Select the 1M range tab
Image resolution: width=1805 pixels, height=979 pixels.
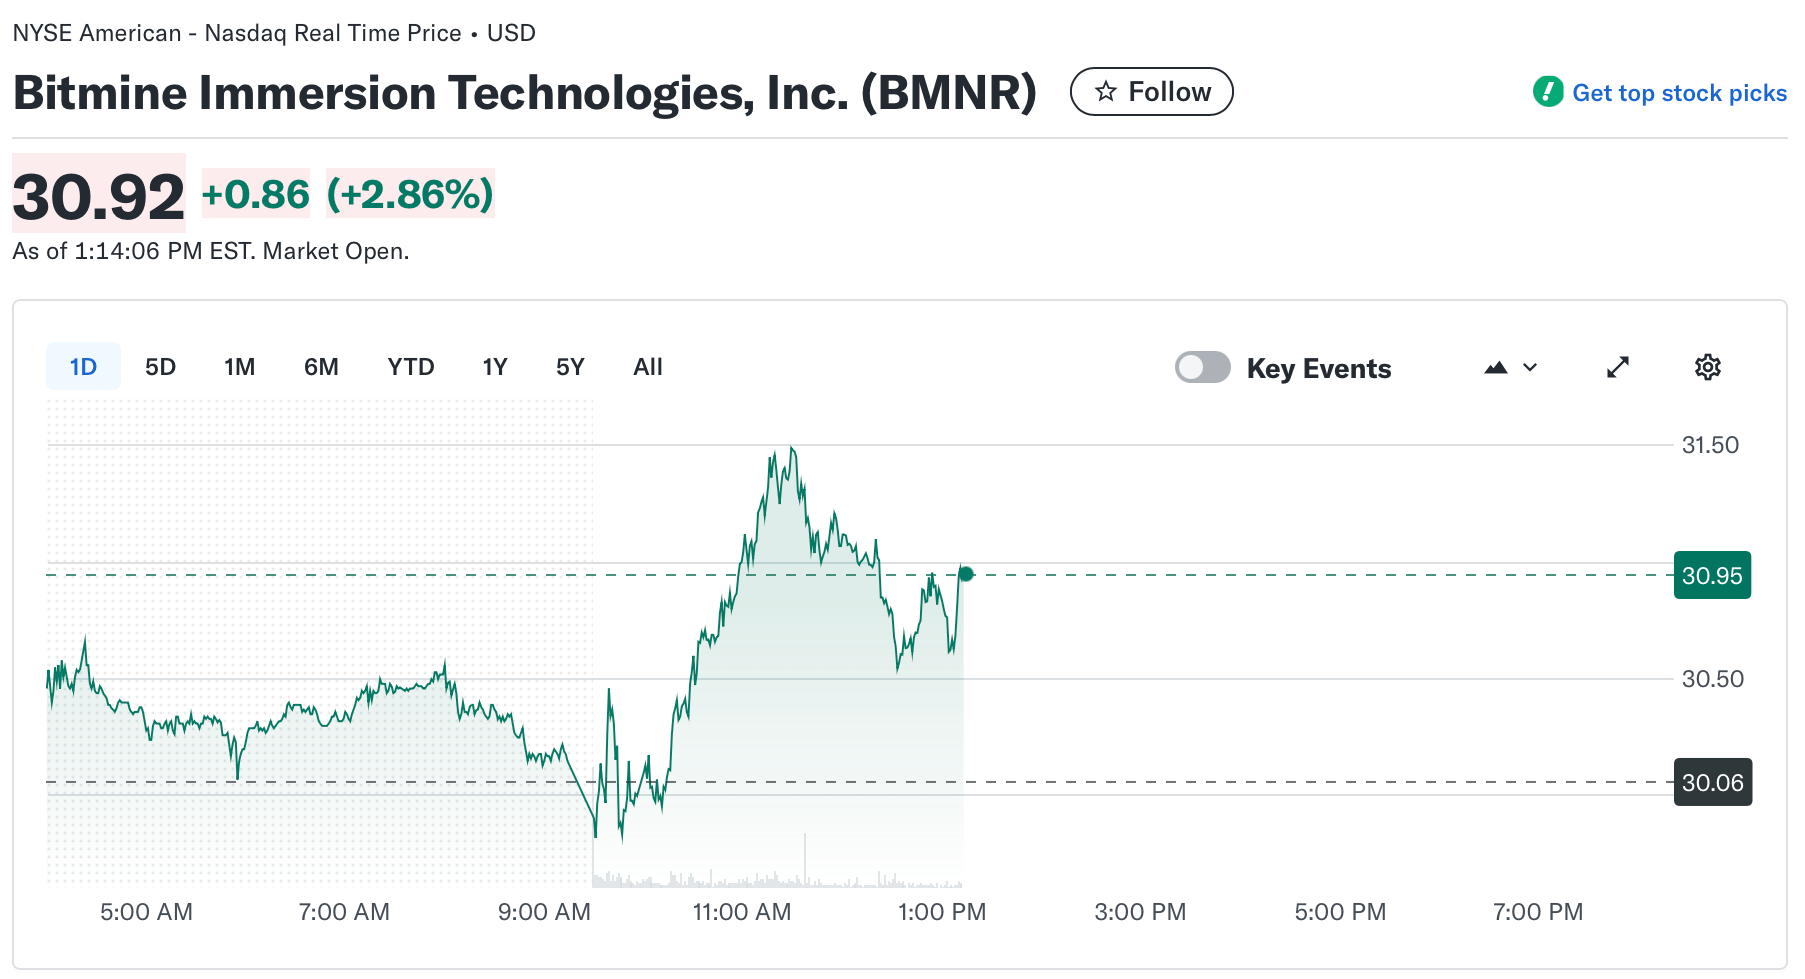(239, 367)
